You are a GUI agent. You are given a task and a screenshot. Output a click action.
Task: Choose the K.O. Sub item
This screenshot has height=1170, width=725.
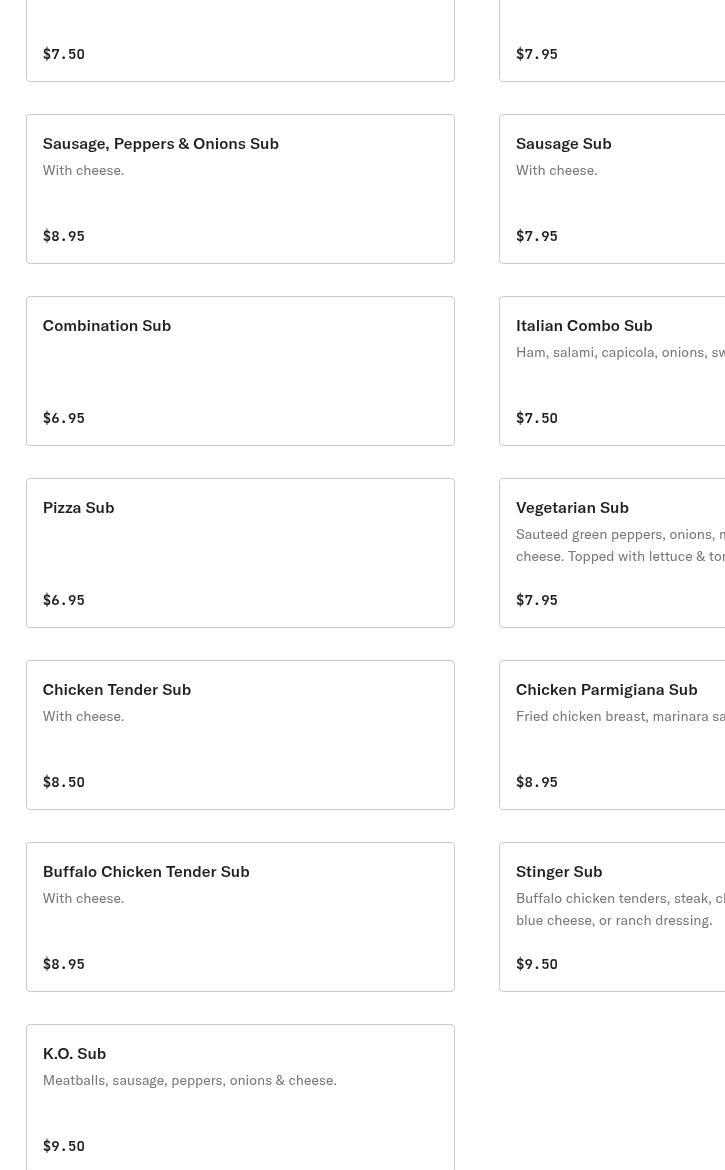(240, 1097)
